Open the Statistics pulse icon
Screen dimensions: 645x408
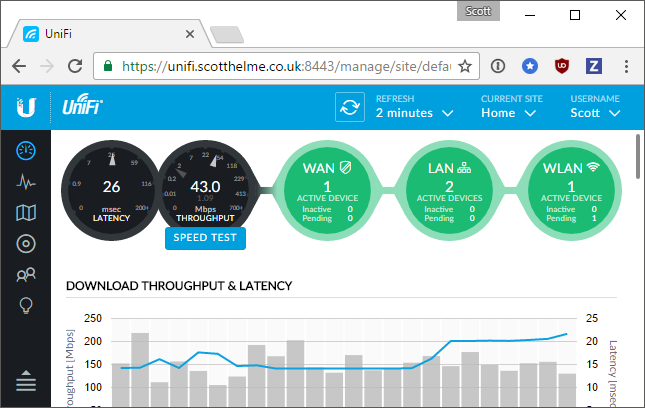[26, 182]
